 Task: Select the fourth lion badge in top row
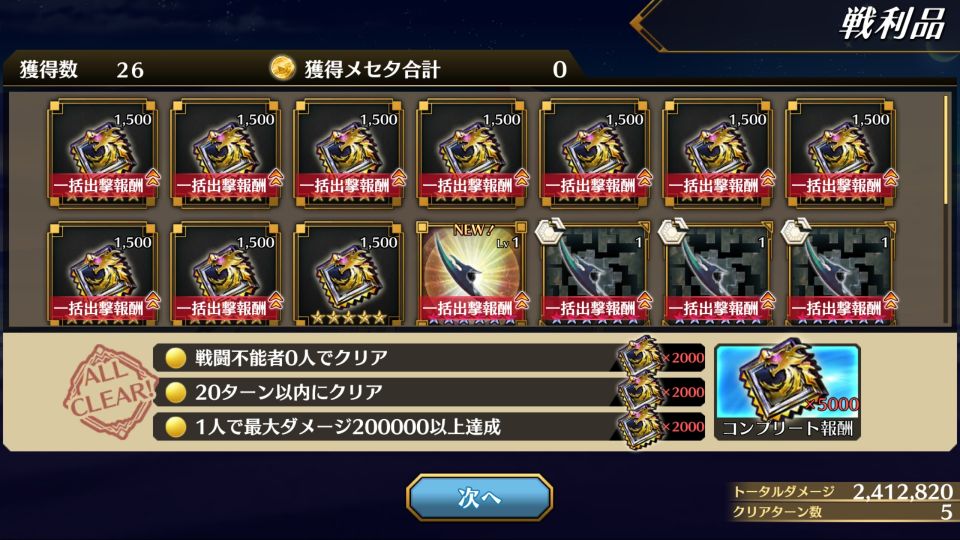(471, 154)
